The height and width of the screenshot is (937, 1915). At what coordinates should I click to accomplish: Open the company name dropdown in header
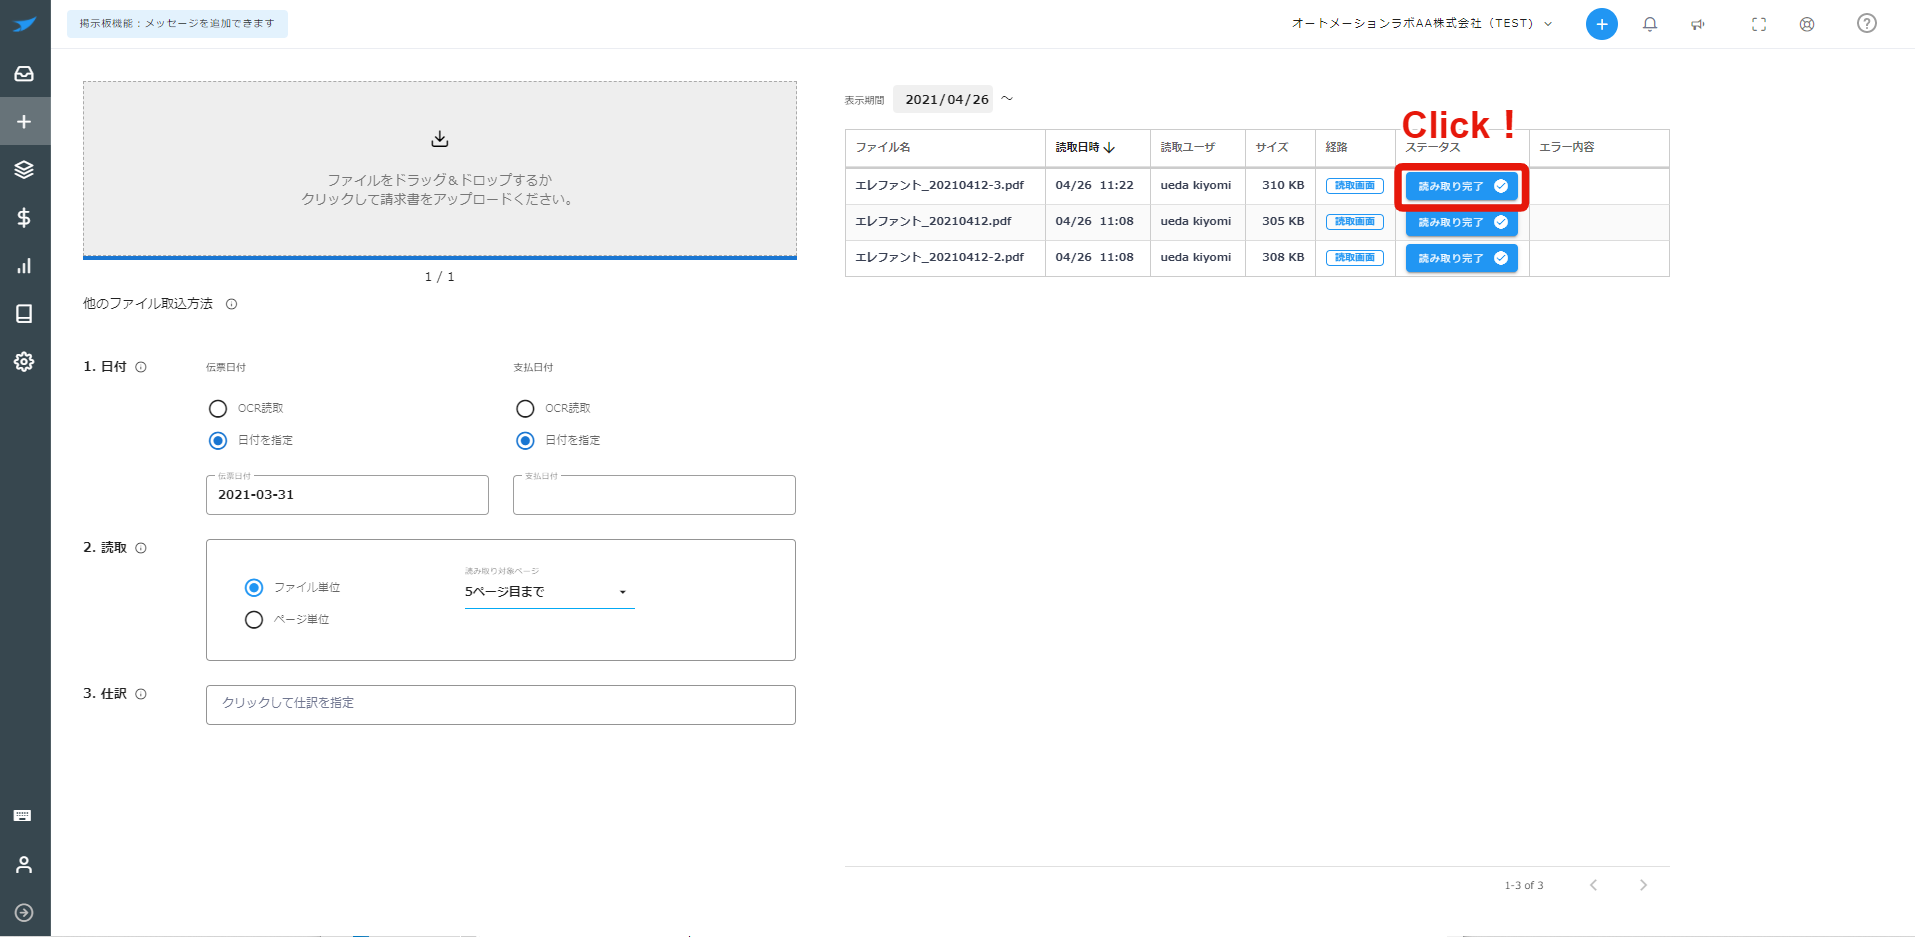click(x=1422, y=23)
